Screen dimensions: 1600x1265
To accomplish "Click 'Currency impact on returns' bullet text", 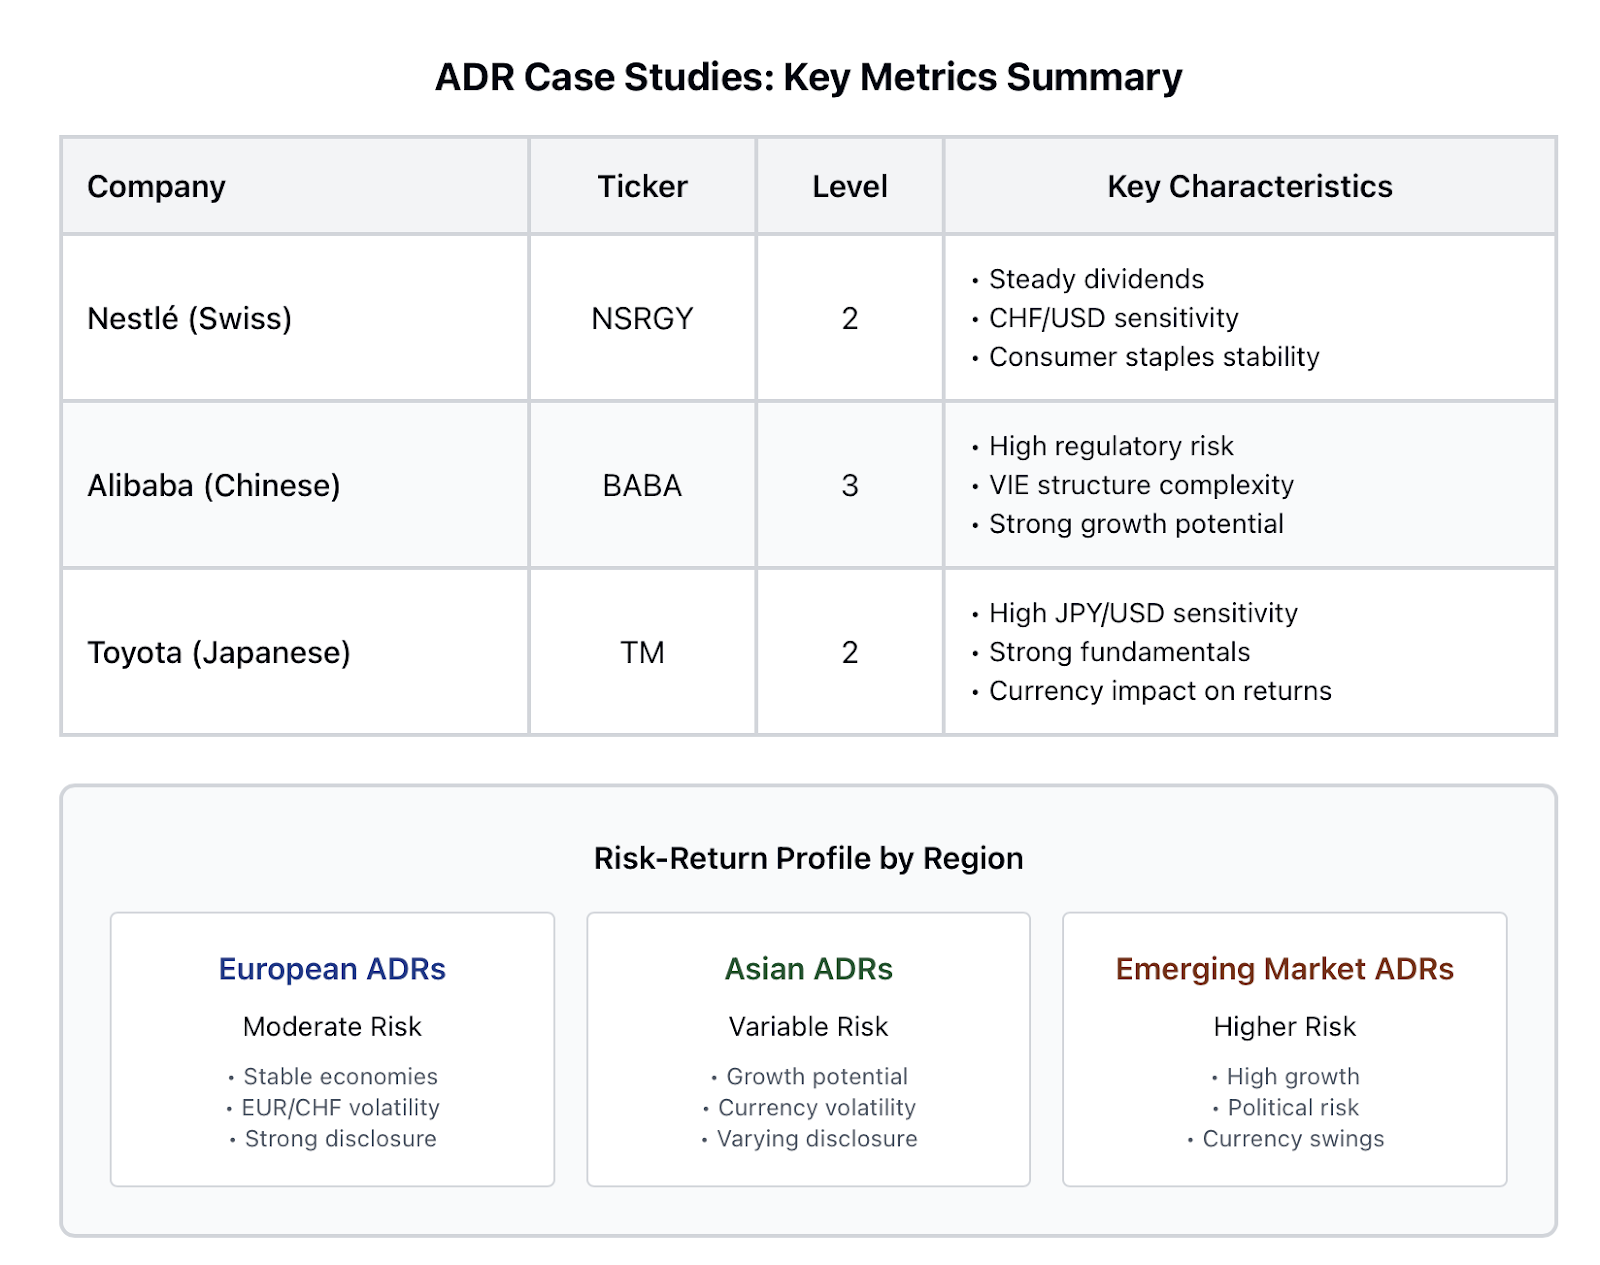I will click(1160, 691).
